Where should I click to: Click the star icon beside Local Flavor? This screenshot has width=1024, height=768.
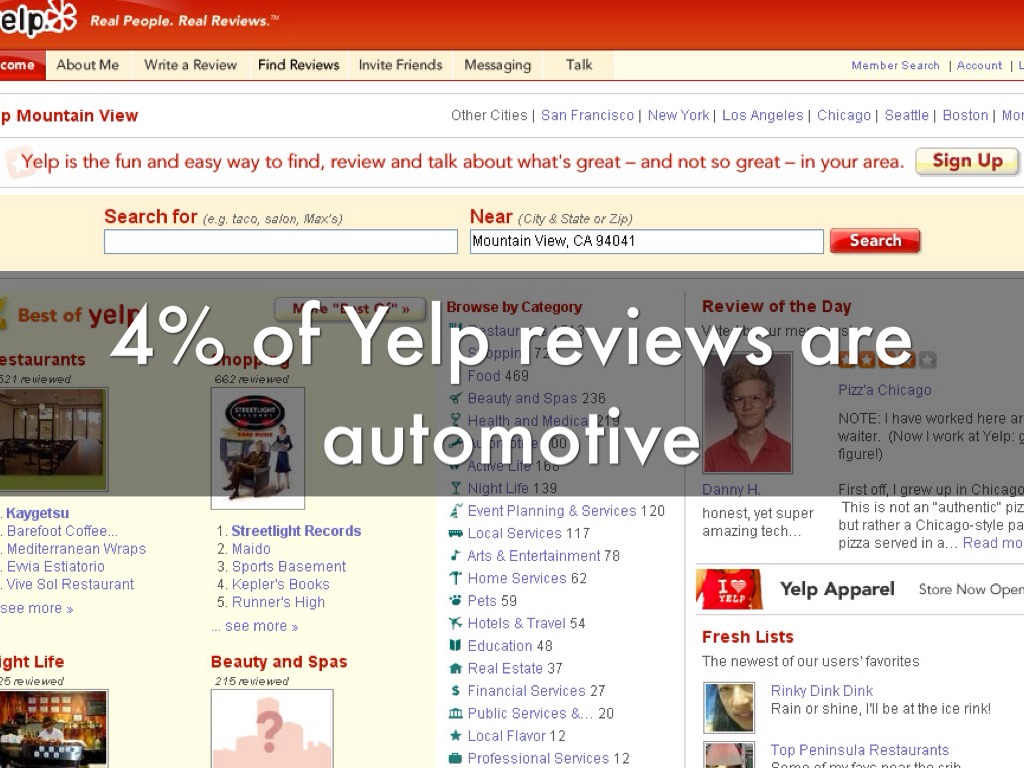(456, 736)
